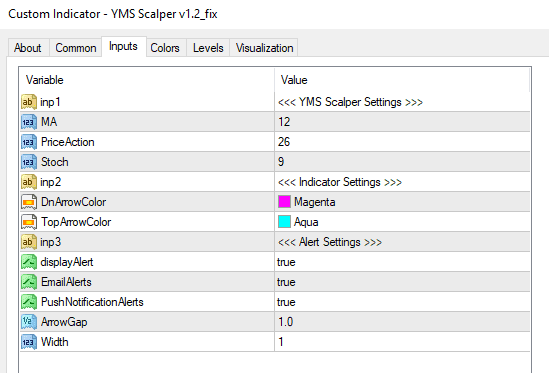Click the integer icon next to Stoch

click(29, 162)
